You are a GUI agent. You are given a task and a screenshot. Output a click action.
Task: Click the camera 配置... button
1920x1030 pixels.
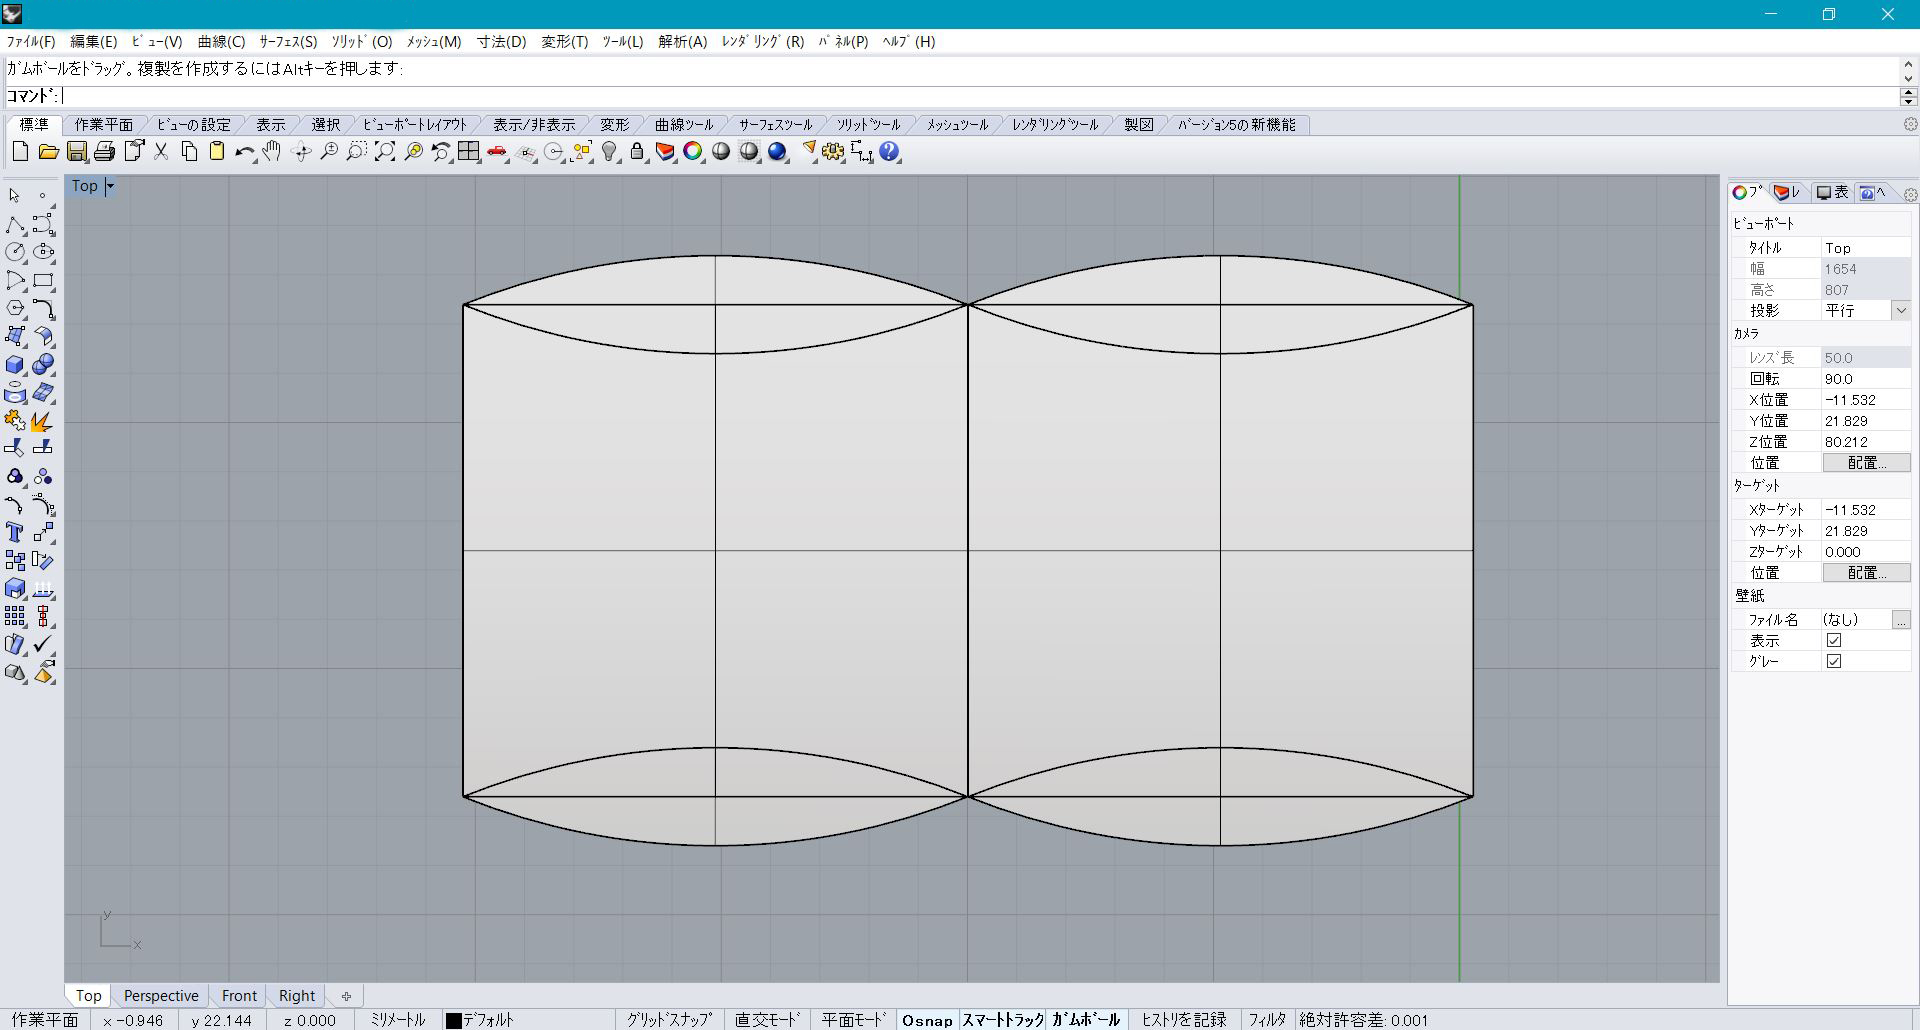[x=1866, y=462]
